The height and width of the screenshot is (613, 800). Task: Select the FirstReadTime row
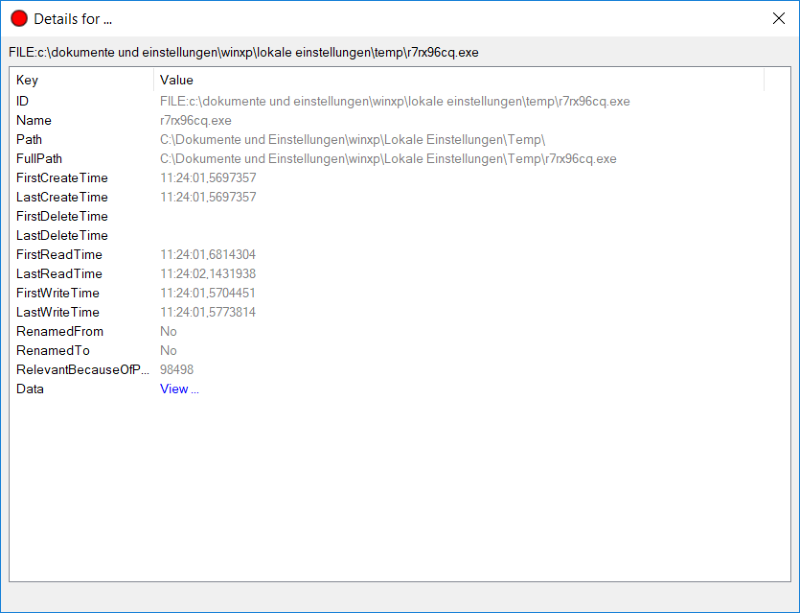click(59, 255)
